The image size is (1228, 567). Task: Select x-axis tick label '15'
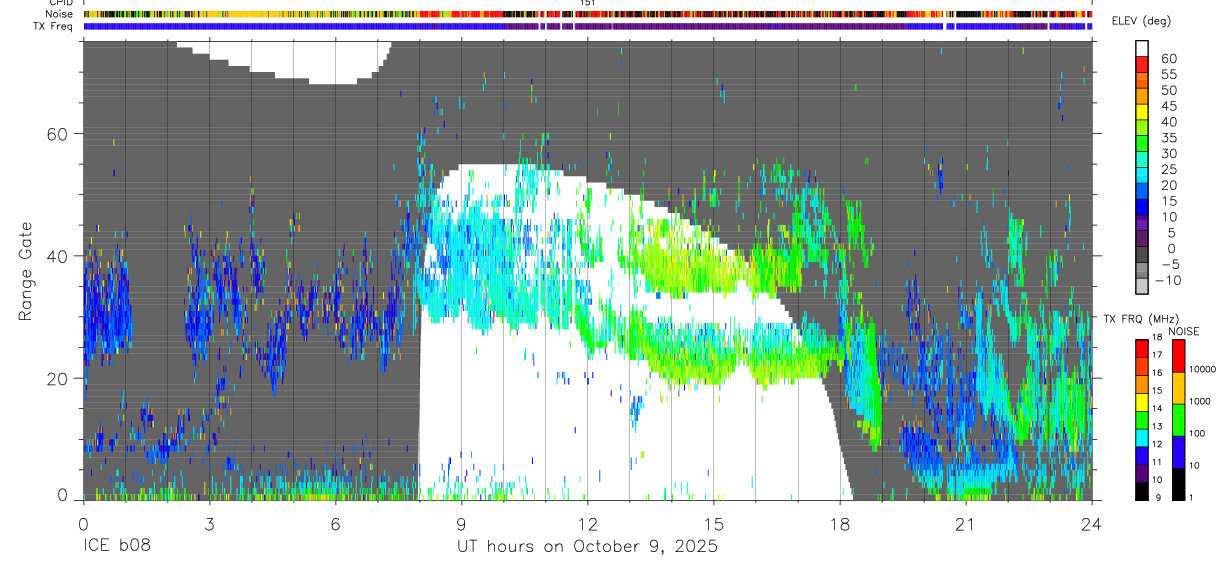pos(713,524)
